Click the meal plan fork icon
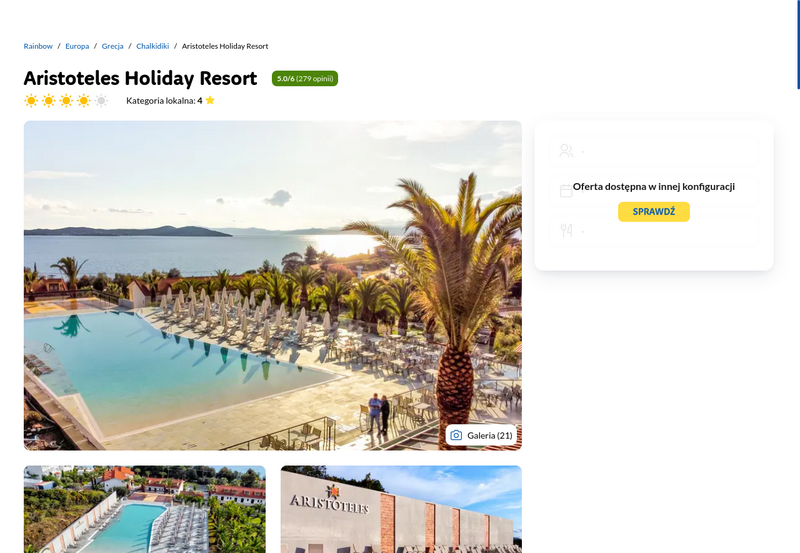This screenshot has width=800, height=553. [x=566, y=231]
